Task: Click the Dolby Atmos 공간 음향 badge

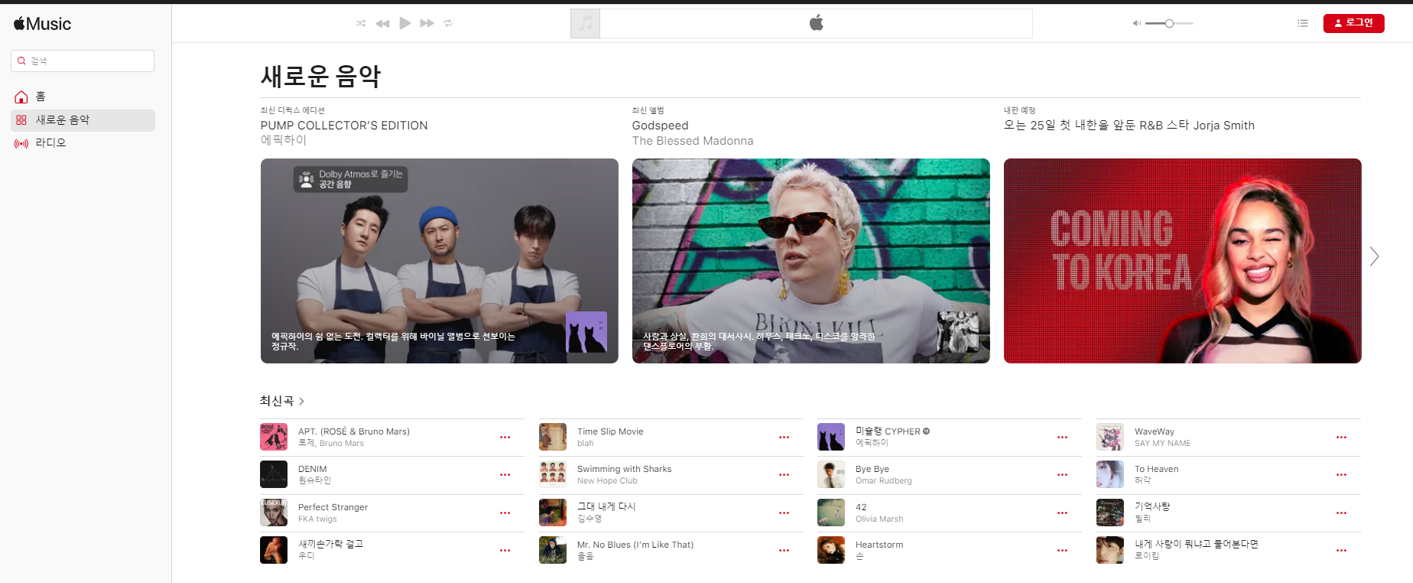Action: click(x=350, y=179)
